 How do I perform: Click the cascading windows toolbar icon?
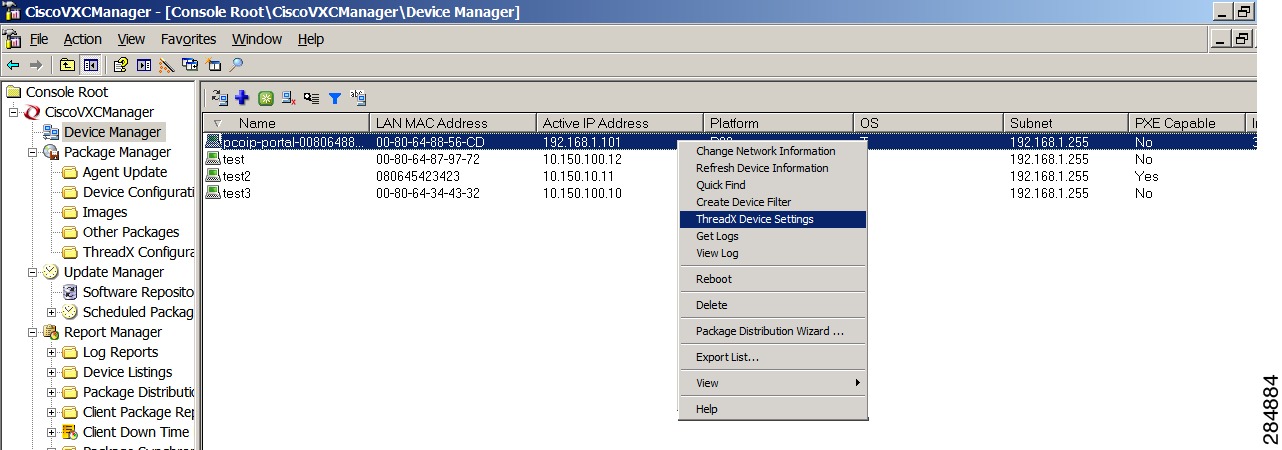click(x=190, y=65)
